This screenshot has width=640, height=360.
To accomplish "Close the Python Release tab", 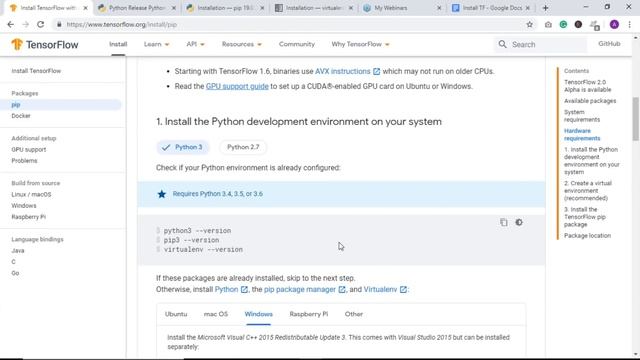I will (174, 8).
